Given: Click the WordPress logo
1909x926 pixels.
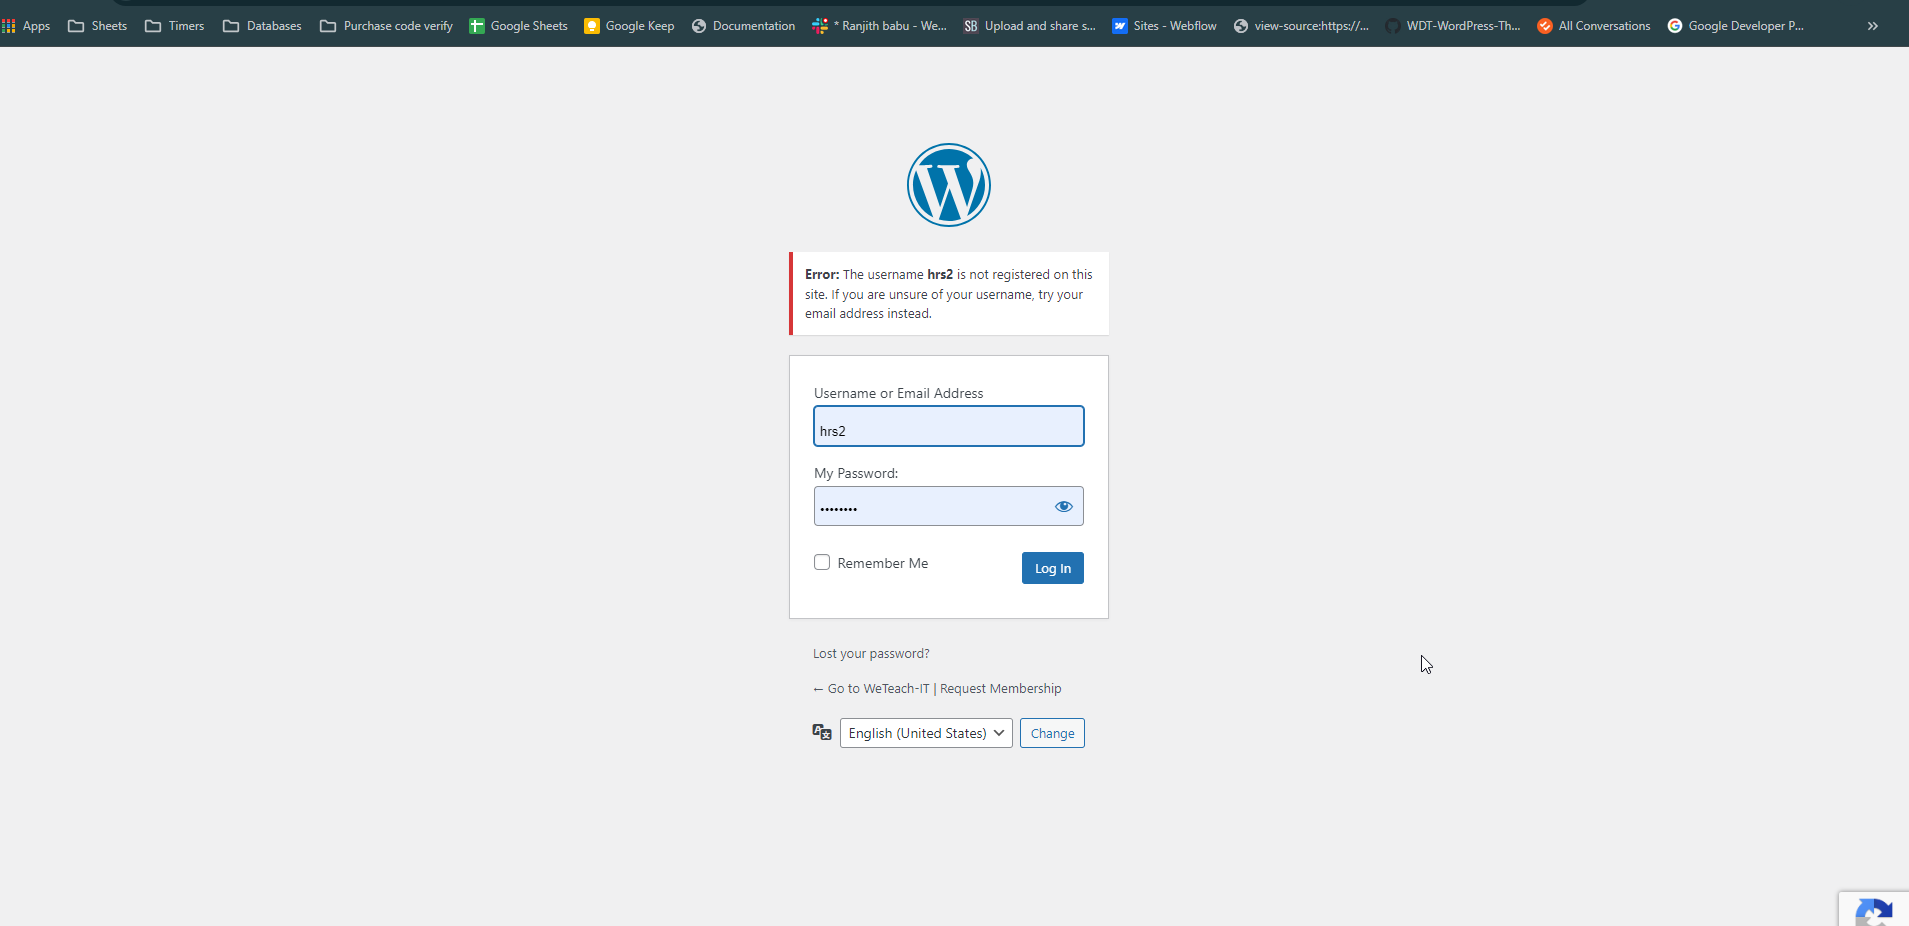Looking at the screenshot, I should [x=948, y=185].
